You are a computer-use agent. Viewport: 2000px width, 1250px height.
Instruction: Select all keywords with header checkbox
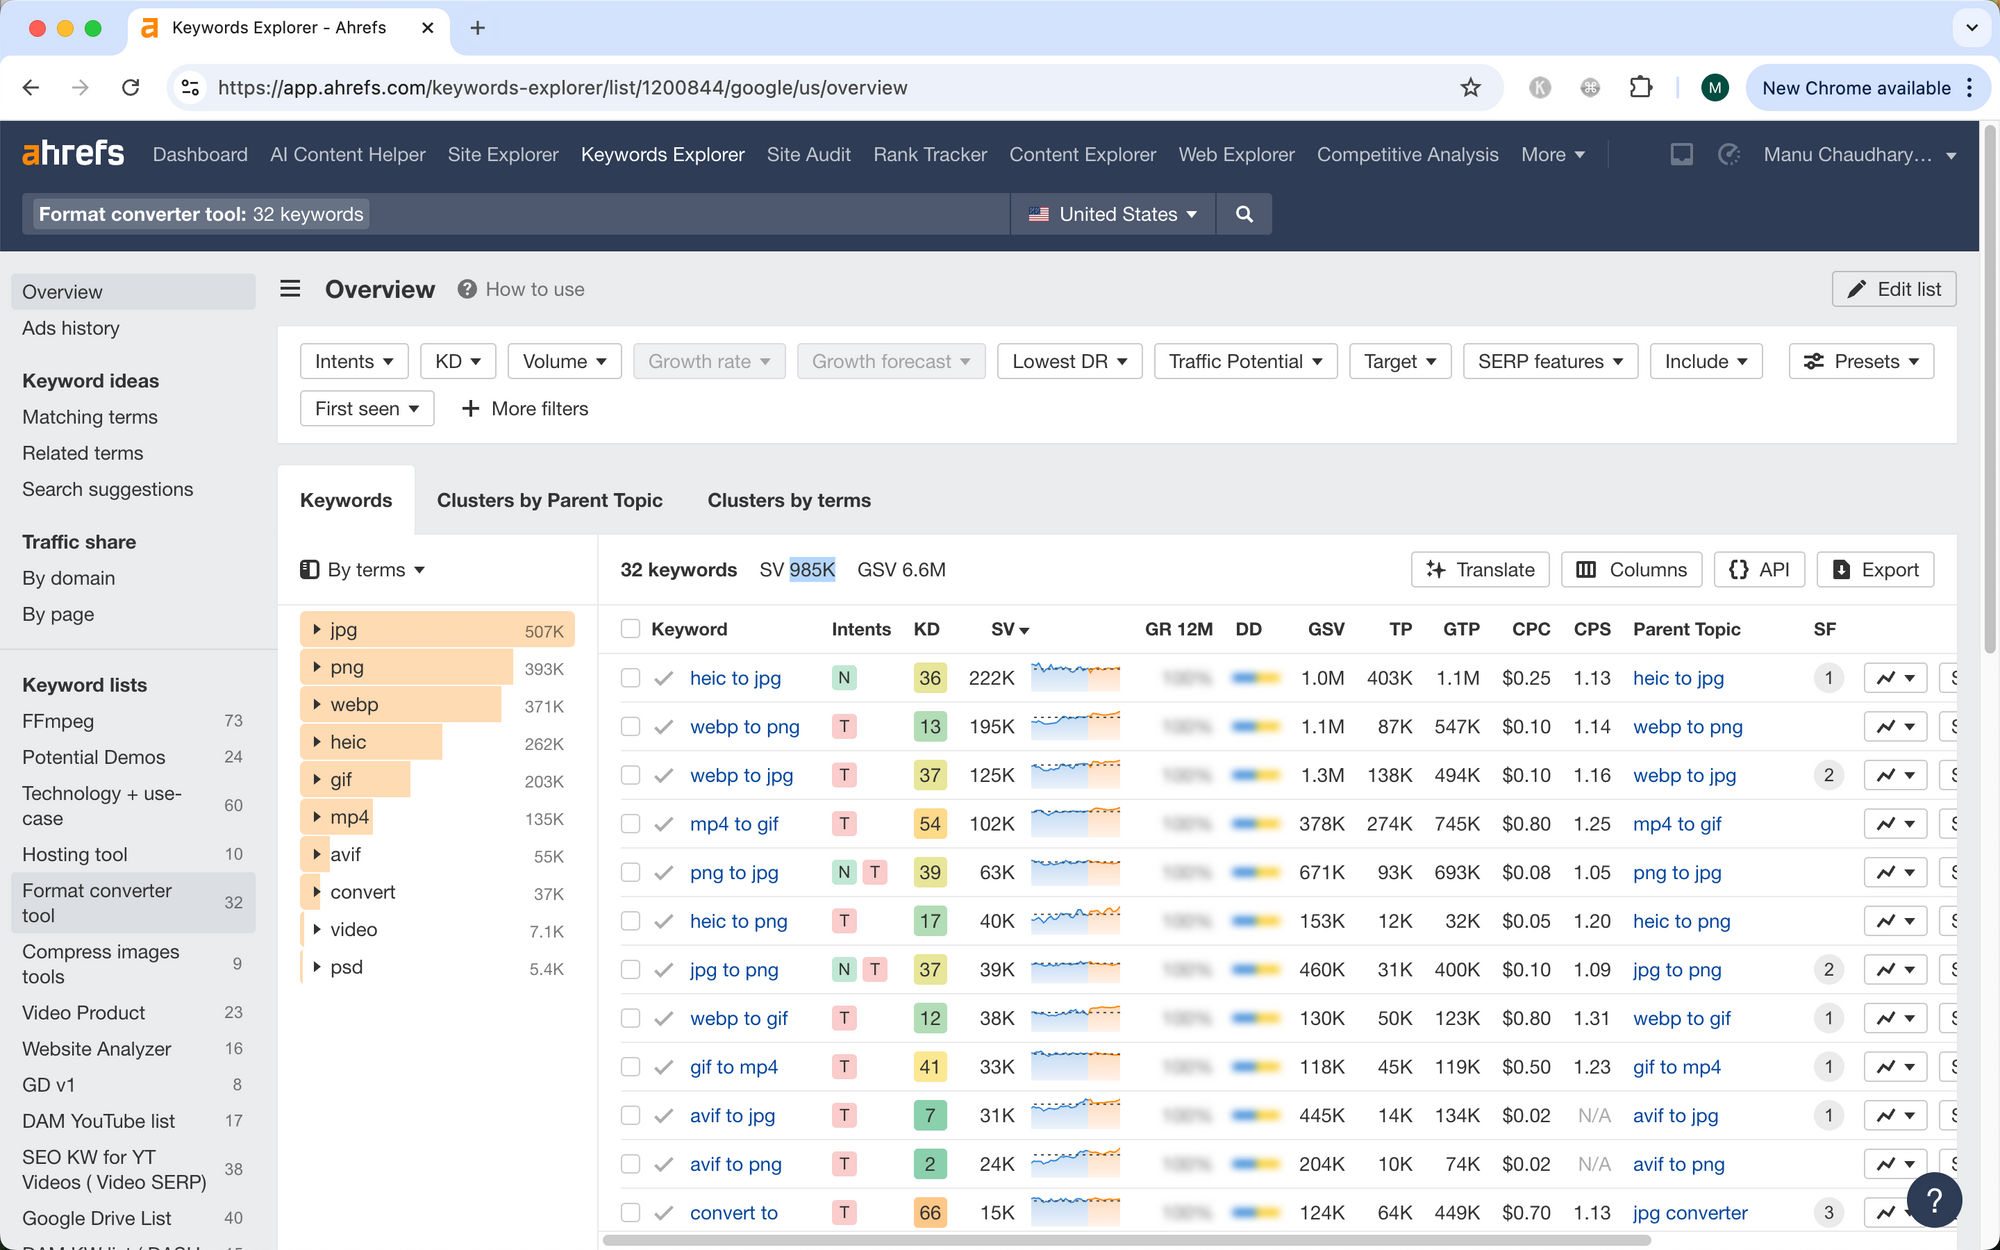(x=630, y=629)
